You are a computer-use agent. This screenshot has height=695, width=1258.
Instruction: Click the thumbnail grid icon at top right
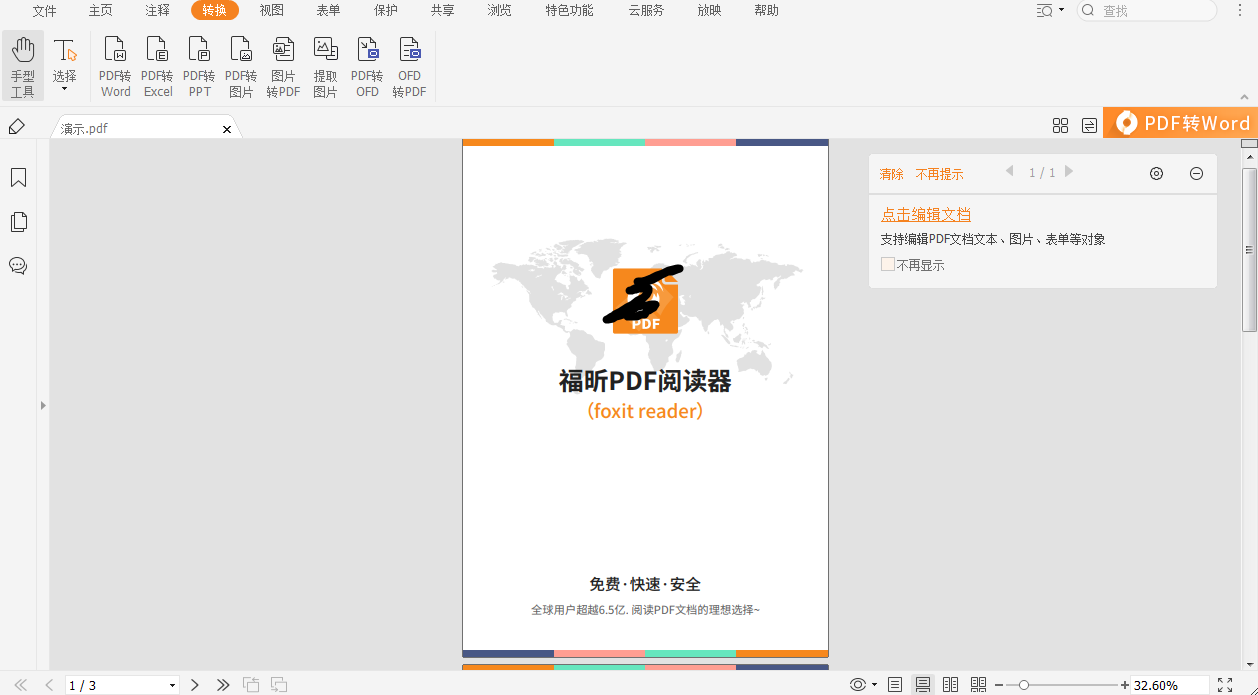pos(1061,125)
